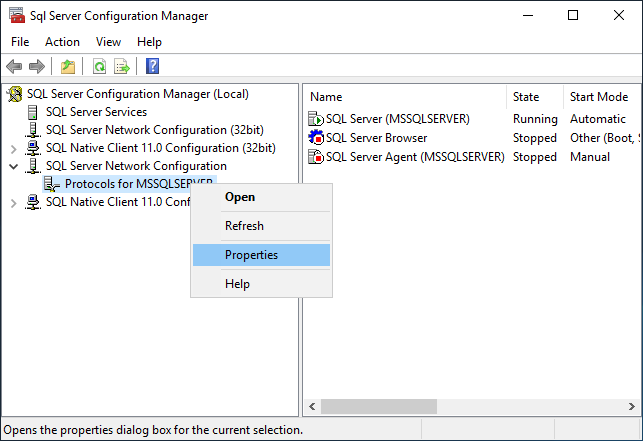Collapse the SQL Server Network Configuration node

tap(13, 166)
